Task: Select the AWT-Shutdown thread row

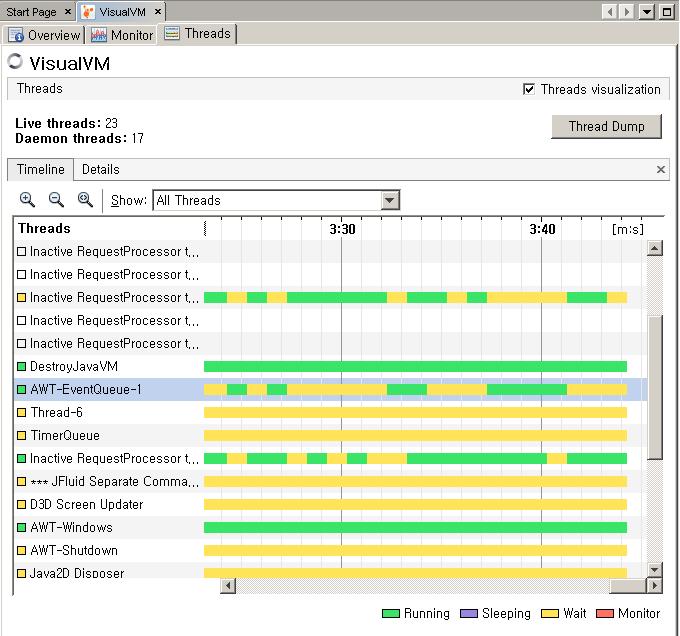Action: (330, 551)
